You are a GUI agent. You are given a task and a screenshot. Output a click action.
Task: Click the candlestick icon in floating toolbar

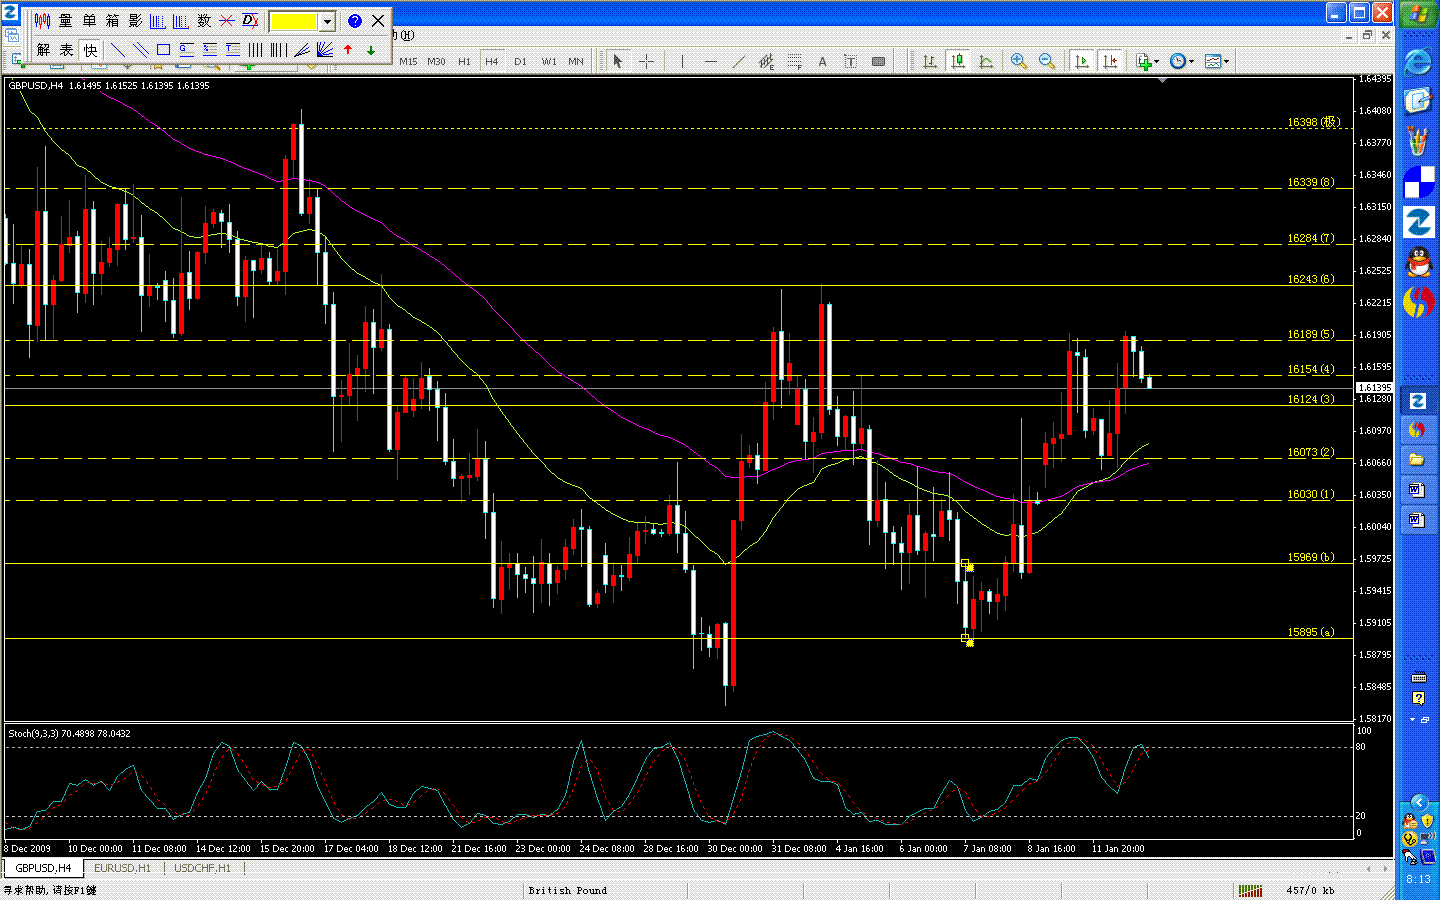click(x=42, y=21)
